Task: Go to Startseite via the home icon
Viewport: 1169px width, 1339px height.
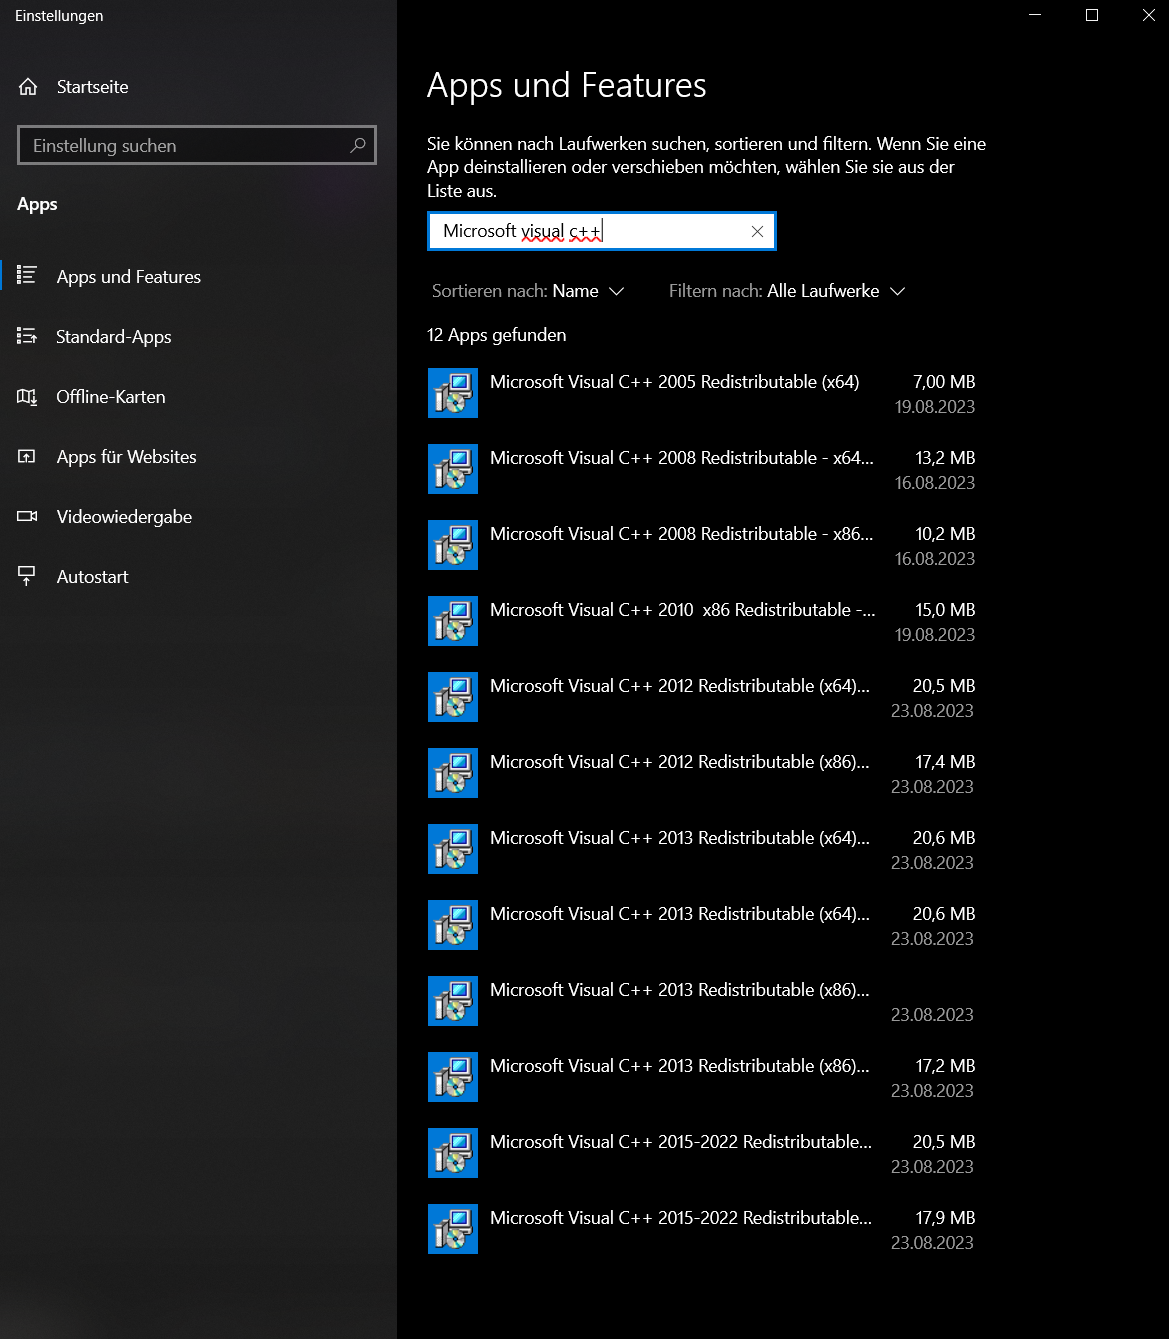Action: click(x=28, y=87)
